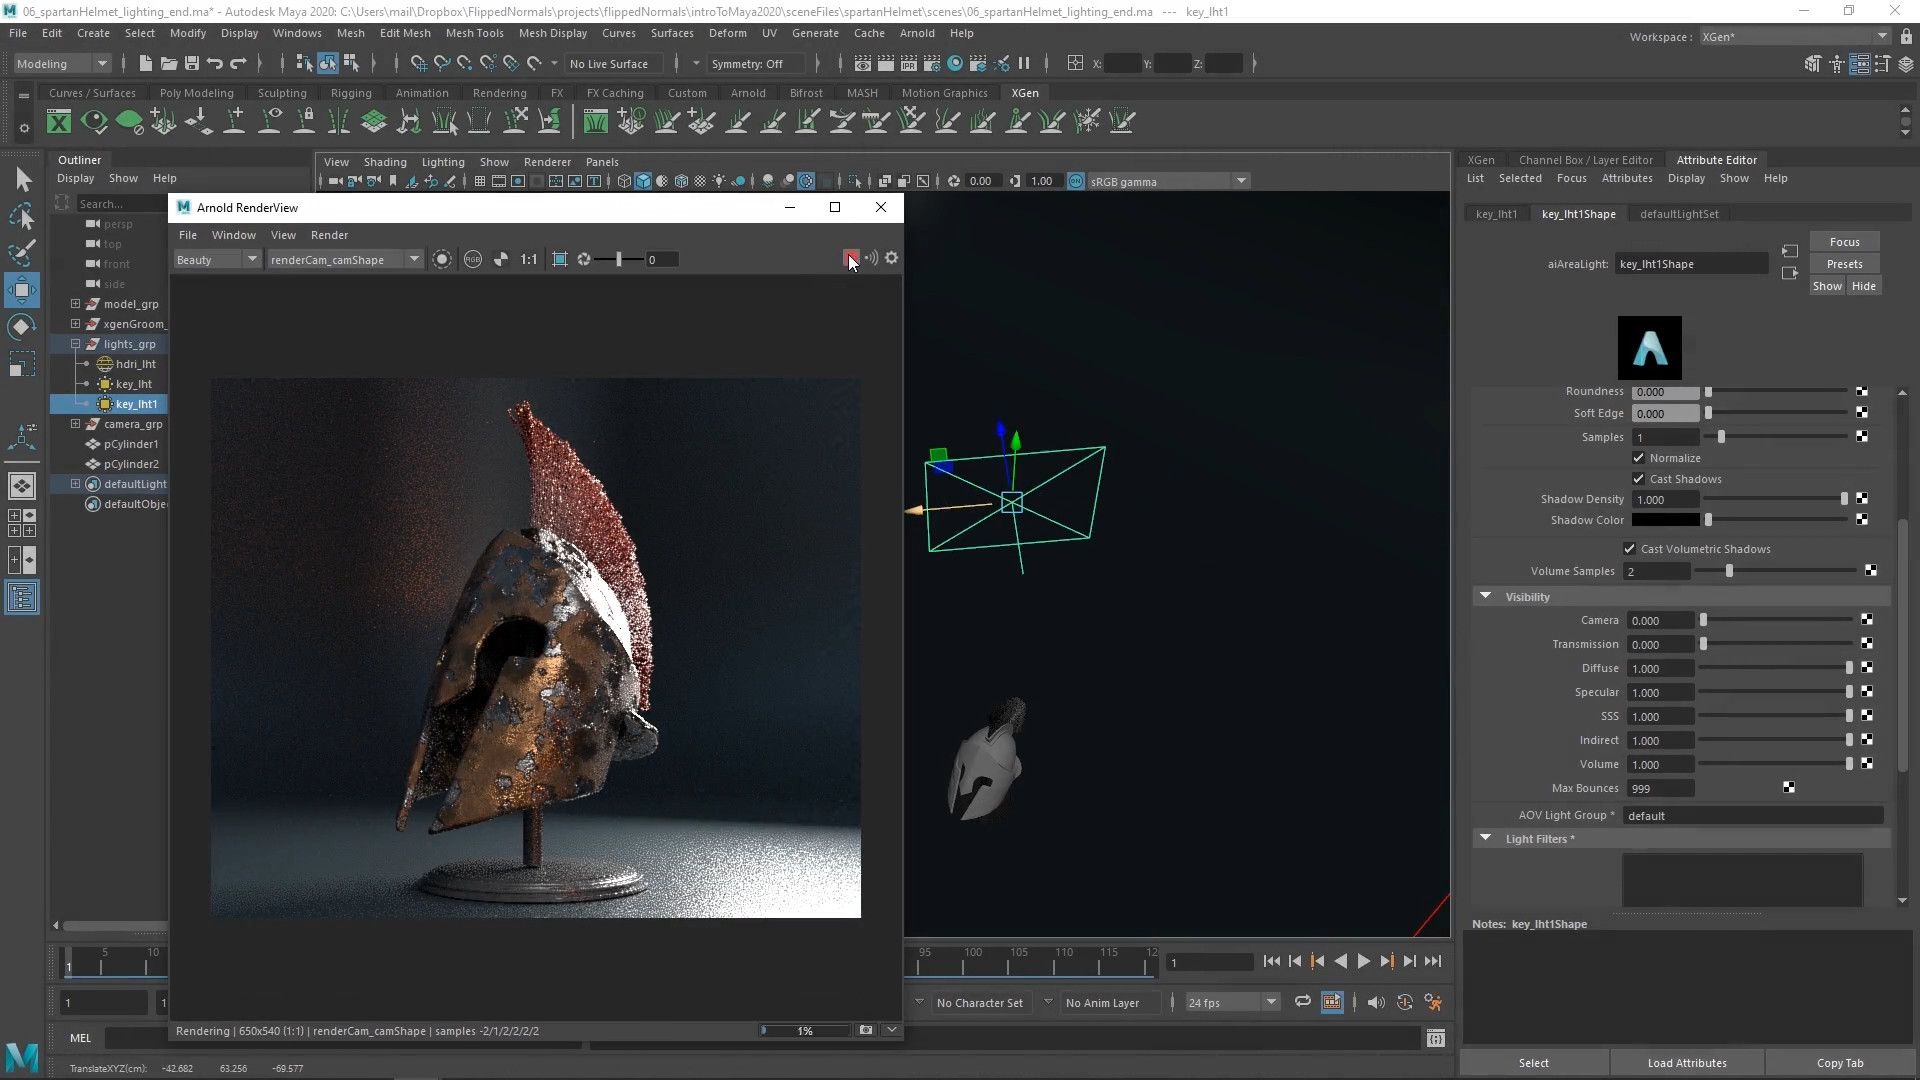Store snapshot icon in RenderView status bar
Viewport: 1920px width, 1080px height.
(866, 1030)
